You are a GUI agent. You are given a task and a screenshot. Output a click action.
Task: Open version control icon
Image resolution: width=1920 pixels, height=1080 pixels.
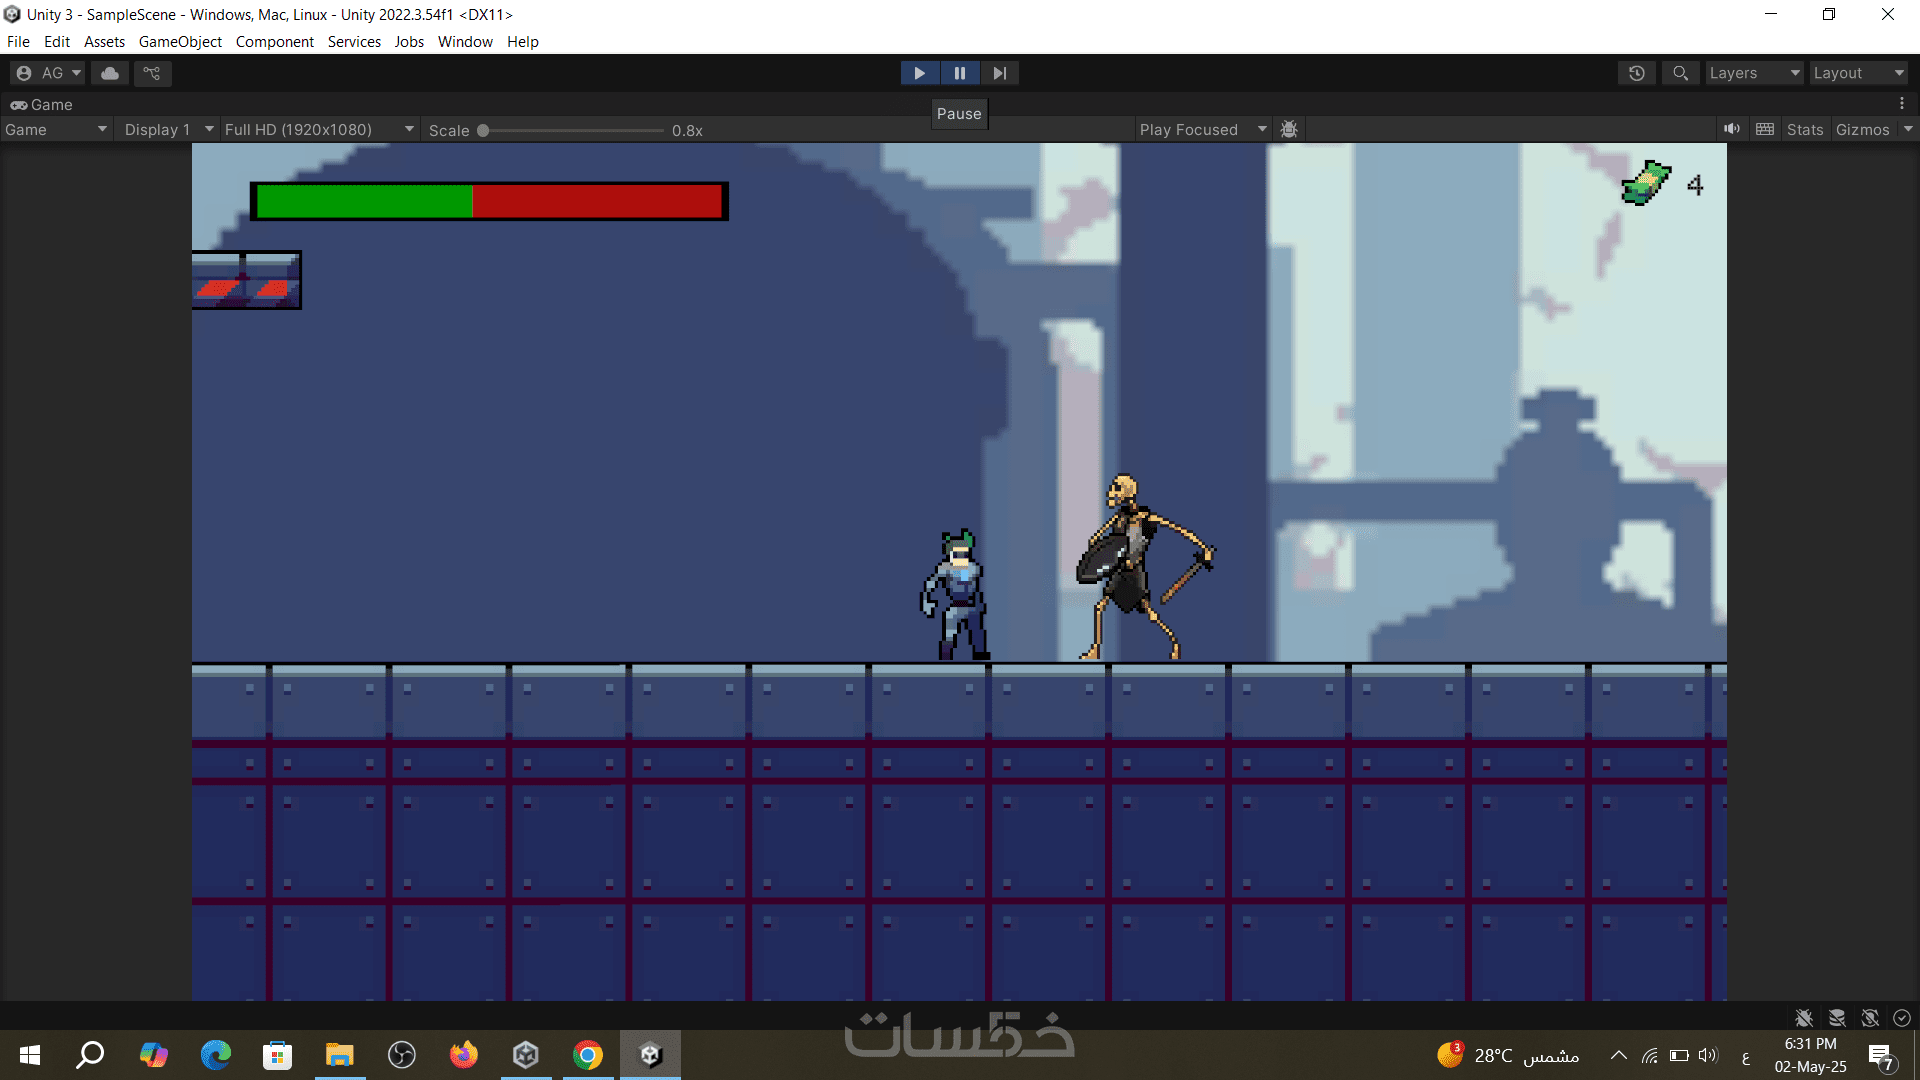152,73
